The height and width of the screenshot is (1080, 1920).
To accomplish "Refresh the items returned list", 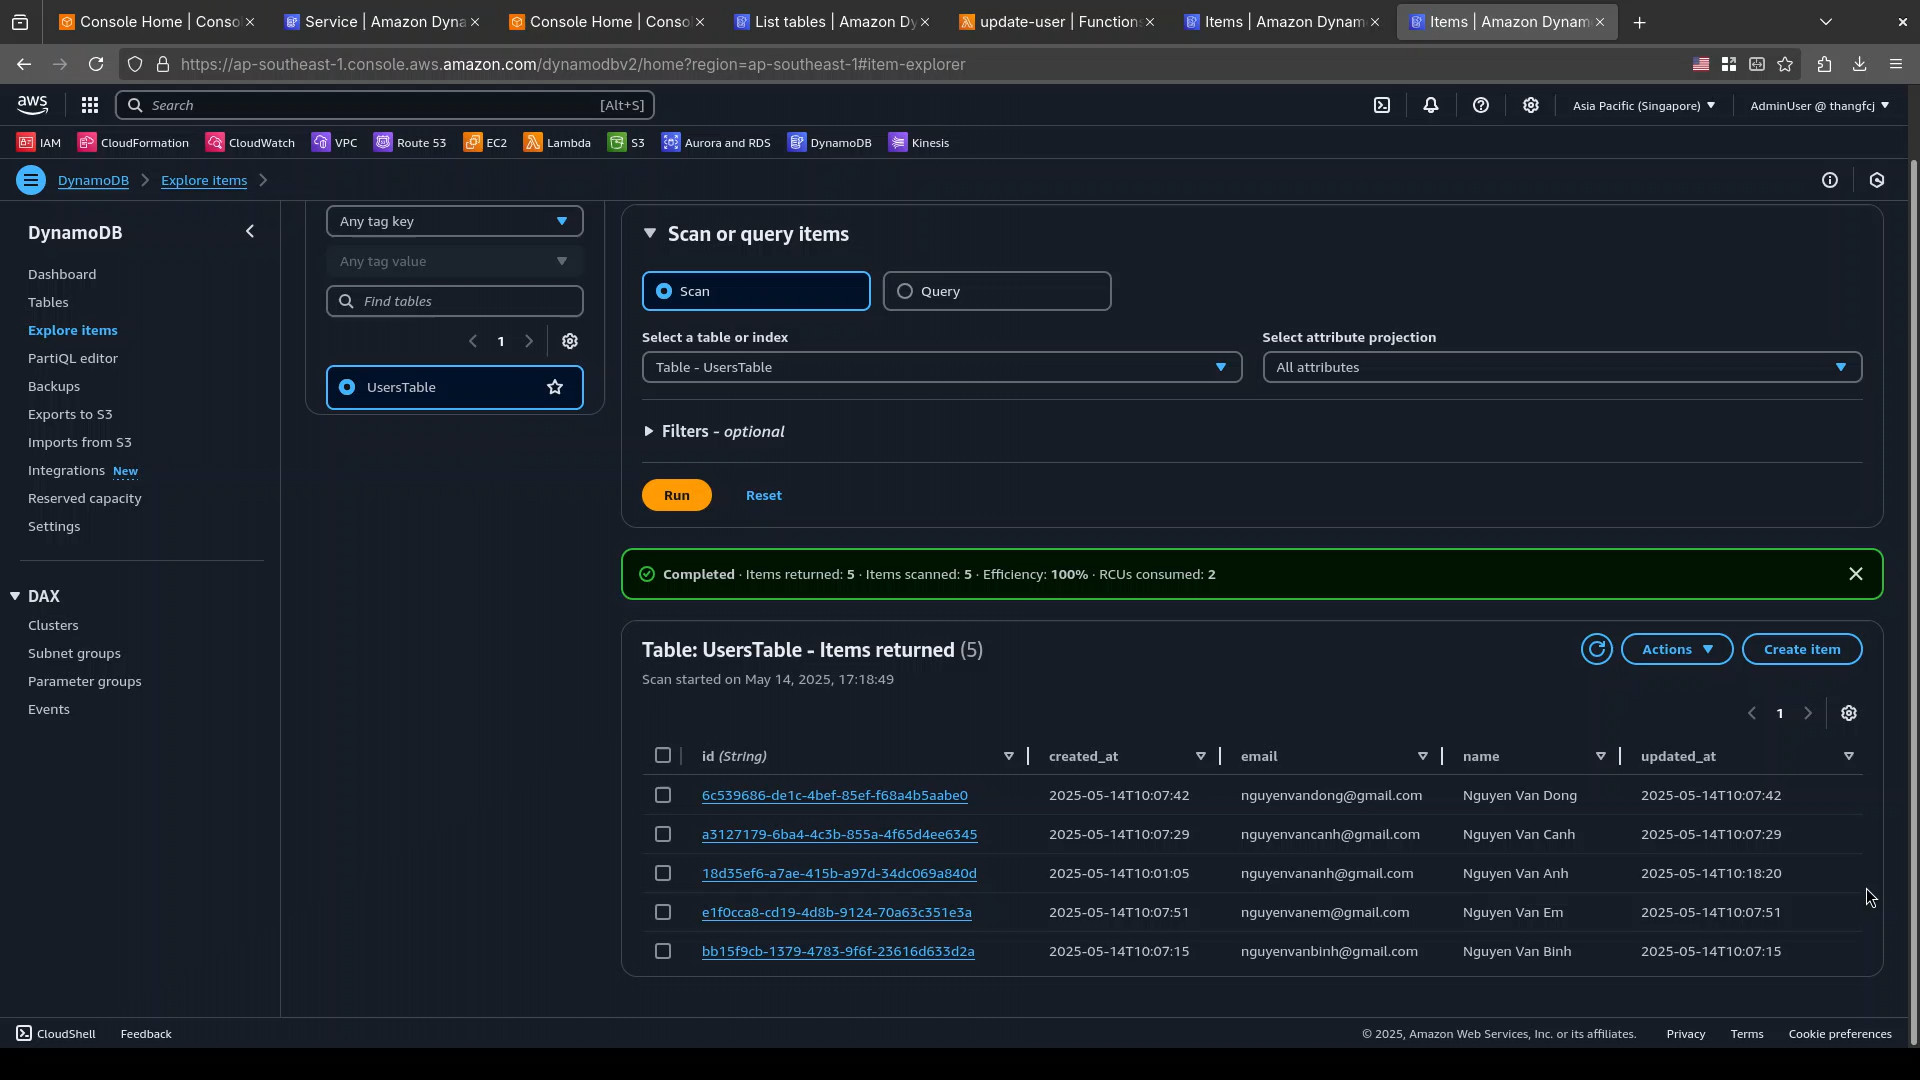I will click(x=1597, y=649).
